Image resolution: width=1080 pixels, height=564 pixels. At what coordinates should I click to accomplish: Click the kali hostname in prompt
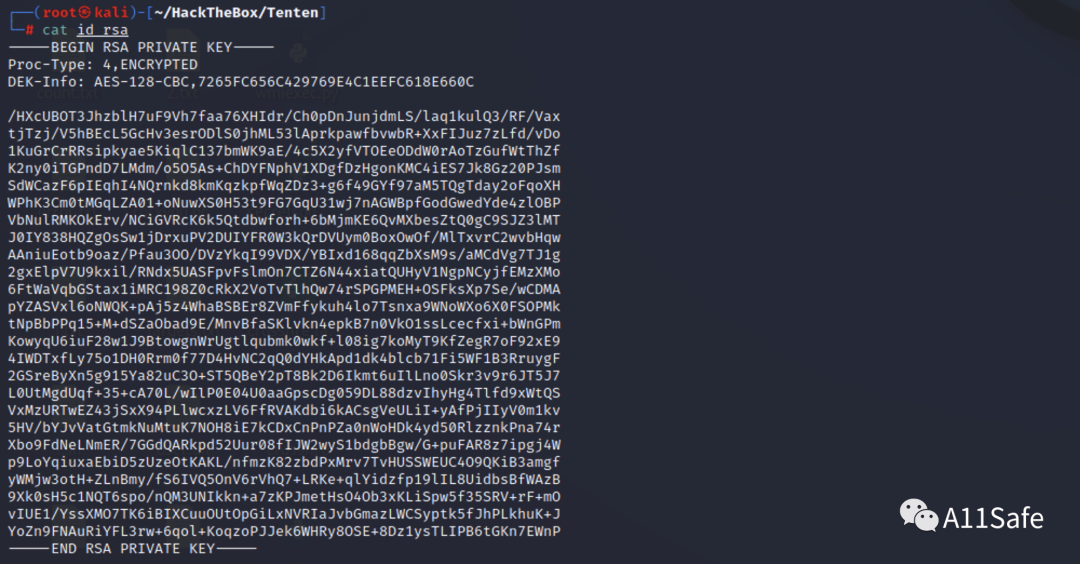(111, 12)
